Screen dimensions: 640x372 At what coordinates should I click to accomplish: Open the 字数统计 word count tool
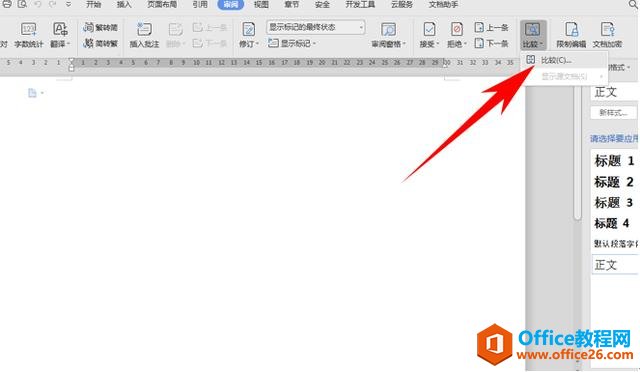click(x=29, y=35)
